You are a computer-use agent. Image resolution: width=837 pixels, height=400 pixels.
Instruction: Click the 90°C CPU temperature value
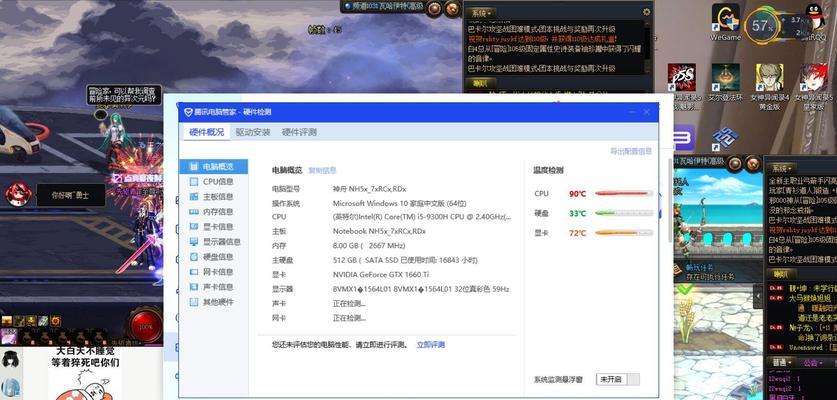point(577,194)
